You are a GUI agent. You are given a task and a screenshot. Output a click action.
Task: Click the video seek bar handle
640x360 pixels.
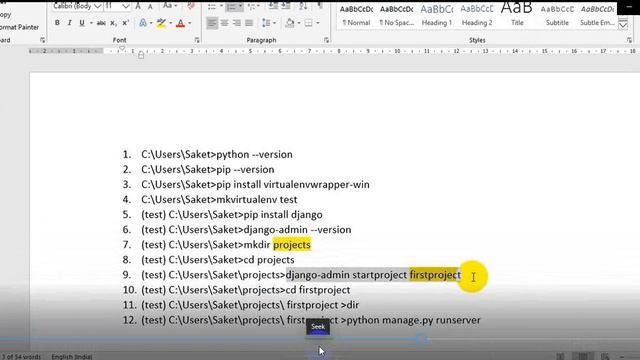coord(423,339)
